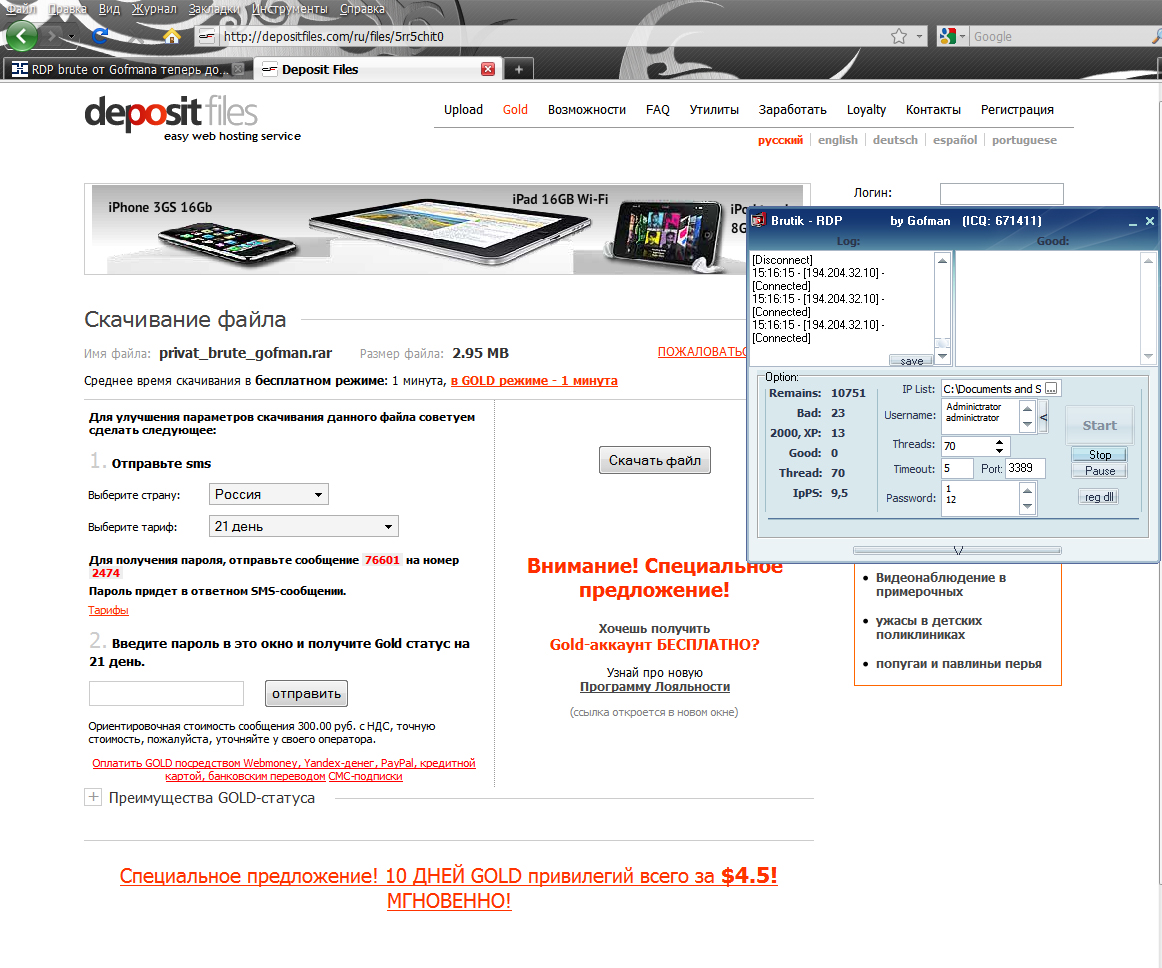
Task: Click the Password list scroll down arrow
Action: tap(1028, 507)
